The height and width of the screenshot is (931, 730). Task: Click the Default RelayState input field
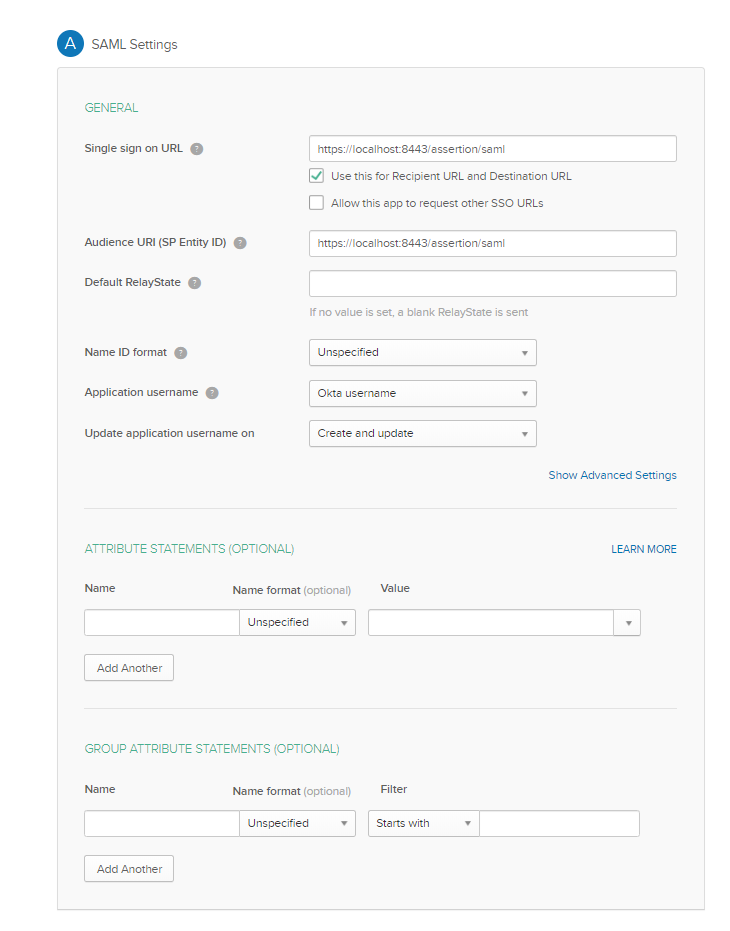coord(492,283)
